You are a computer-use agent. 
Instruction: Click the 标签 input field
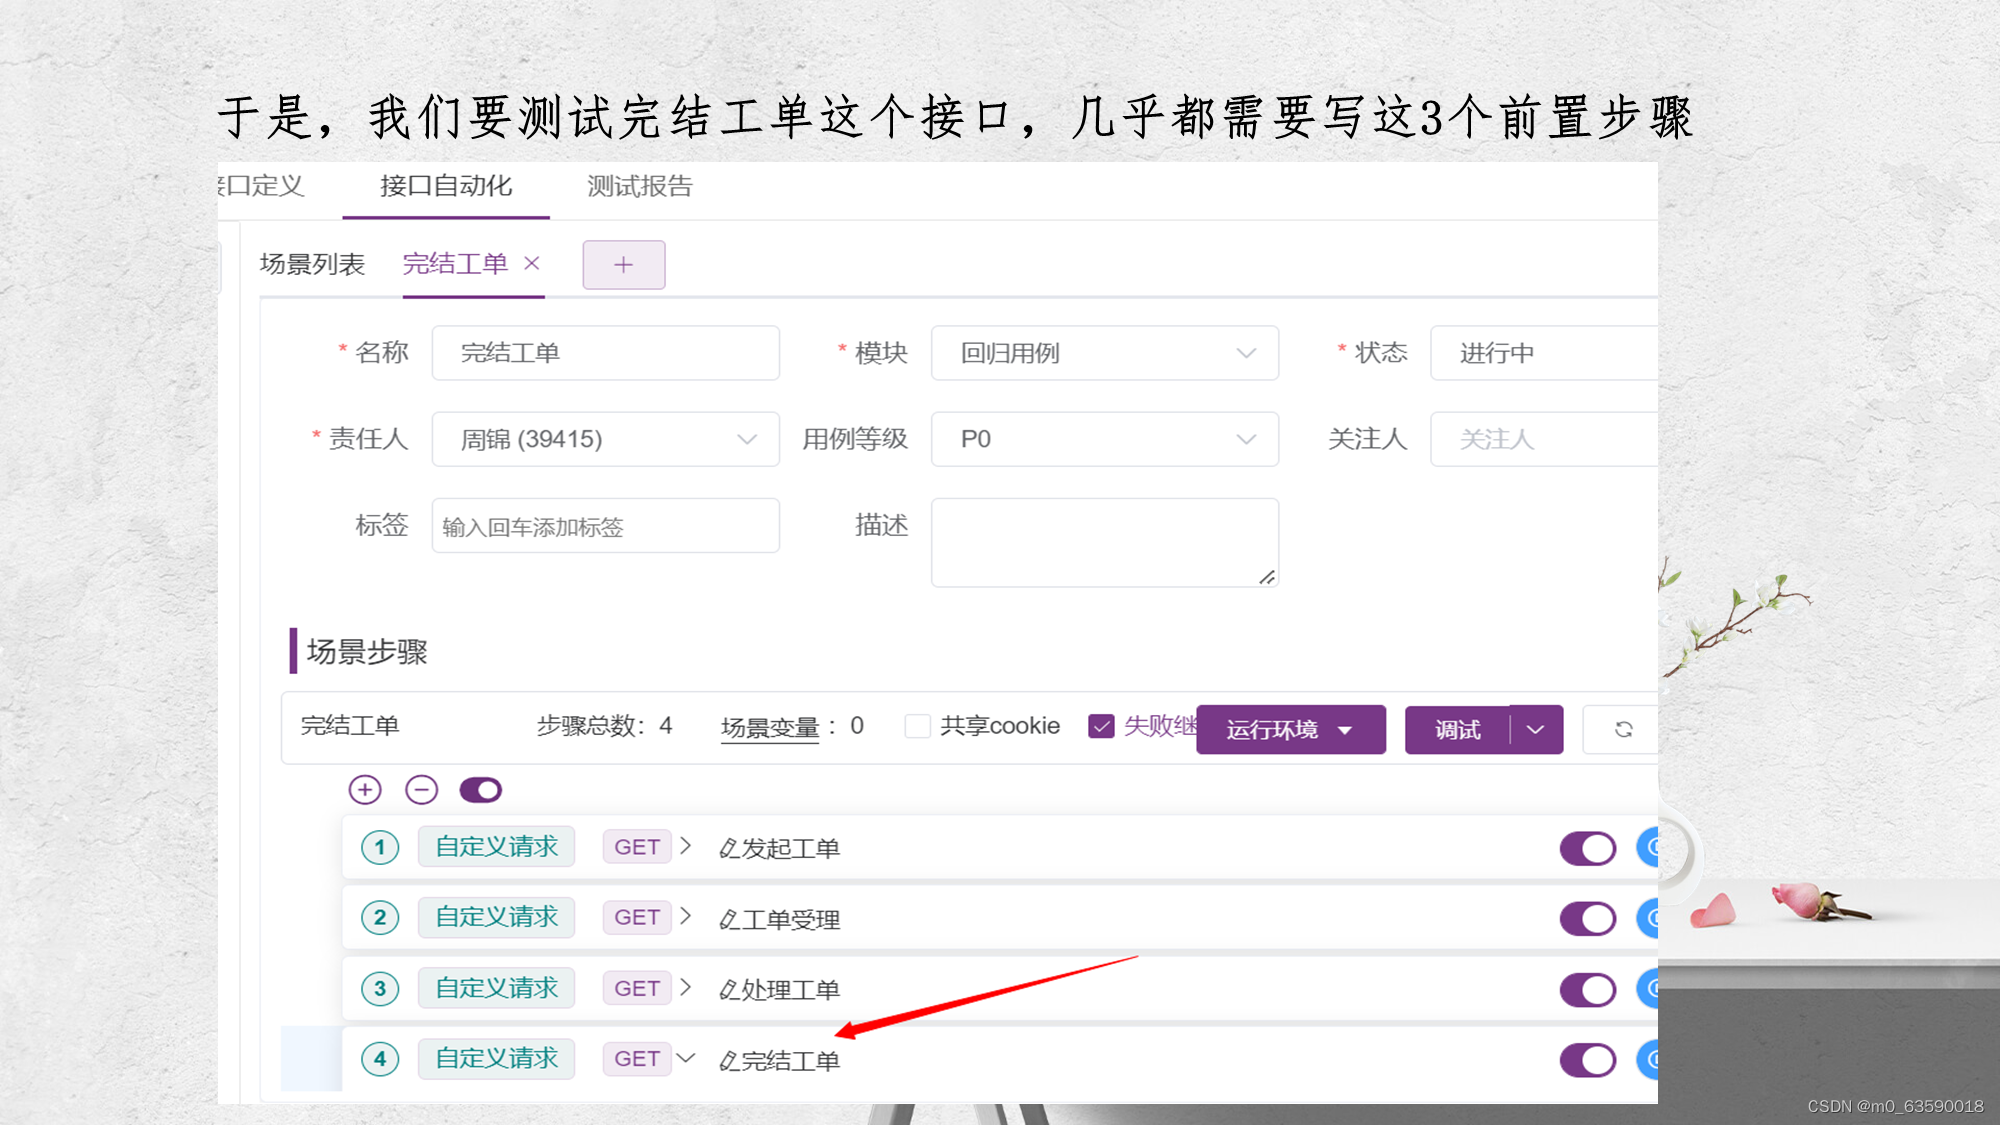click(x=605, y=526)
